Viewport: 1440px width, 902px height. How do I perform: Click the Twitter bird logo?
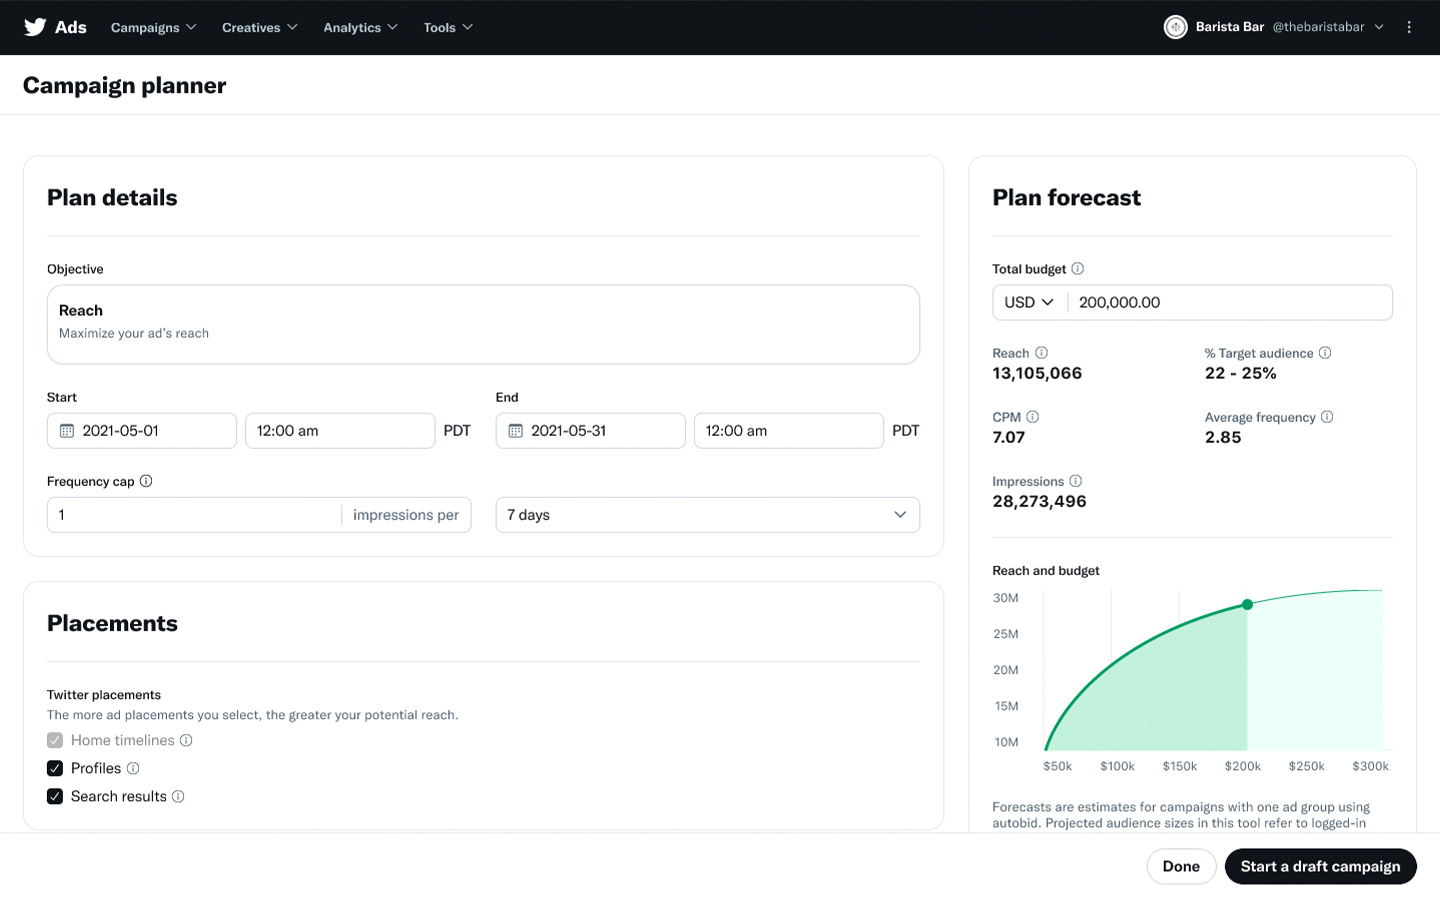(35, 27)
